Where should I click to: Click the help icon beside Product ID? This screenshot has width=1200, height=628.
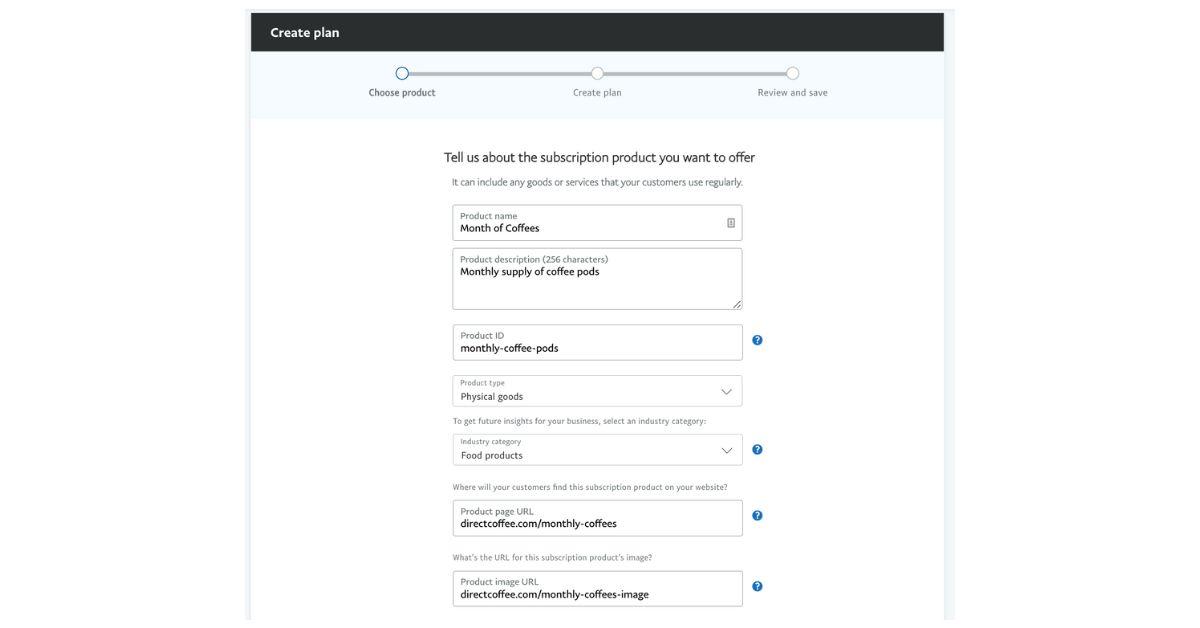tap(757, 340)
